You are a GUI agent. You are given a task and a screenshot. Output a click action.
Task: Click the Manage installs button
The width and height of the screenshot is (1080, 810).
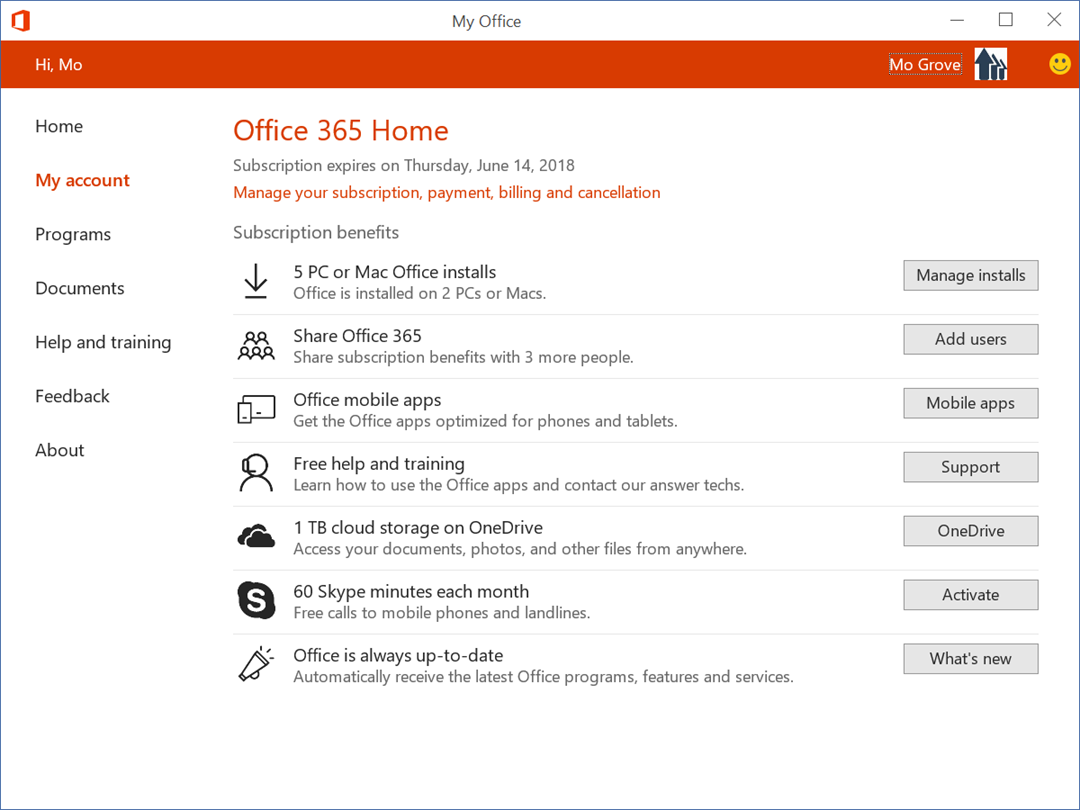click(x=970, y=276)
